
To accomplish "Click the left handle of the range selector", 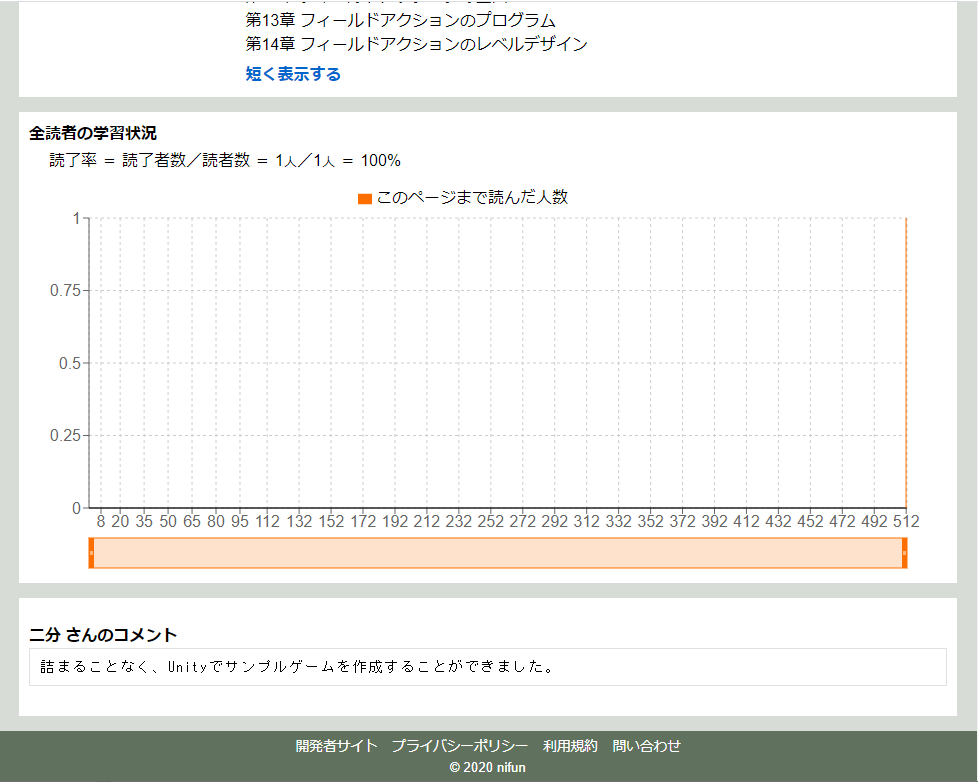I will click(91, 552).
